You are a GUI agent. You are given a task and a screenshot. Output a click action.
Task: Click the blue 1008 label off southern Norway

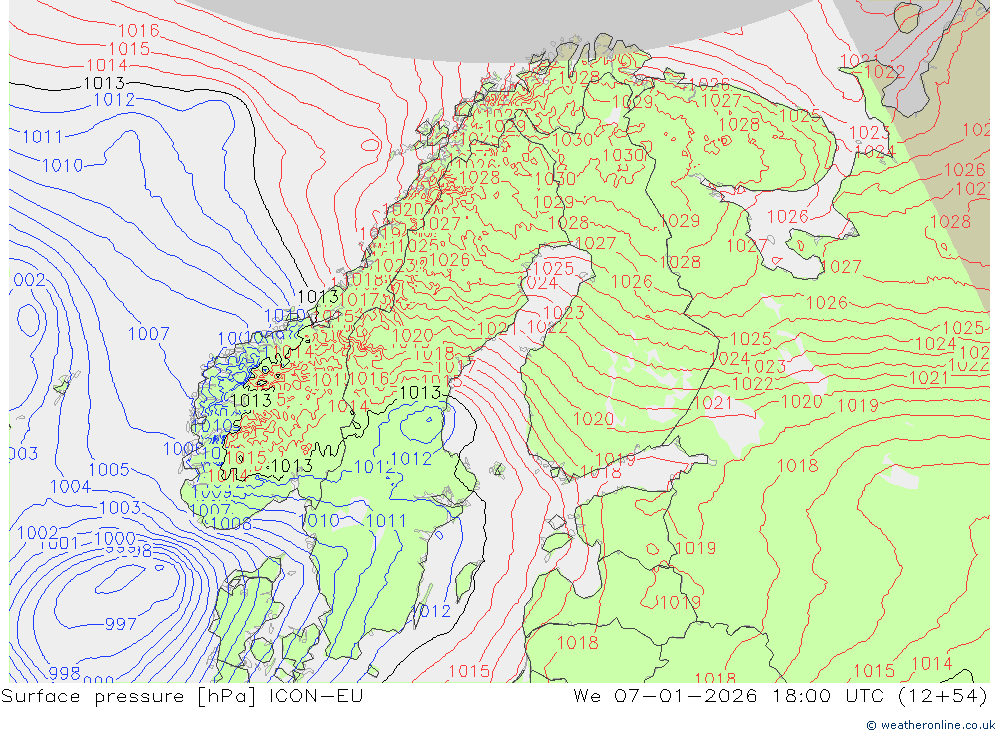pos(231,524)
